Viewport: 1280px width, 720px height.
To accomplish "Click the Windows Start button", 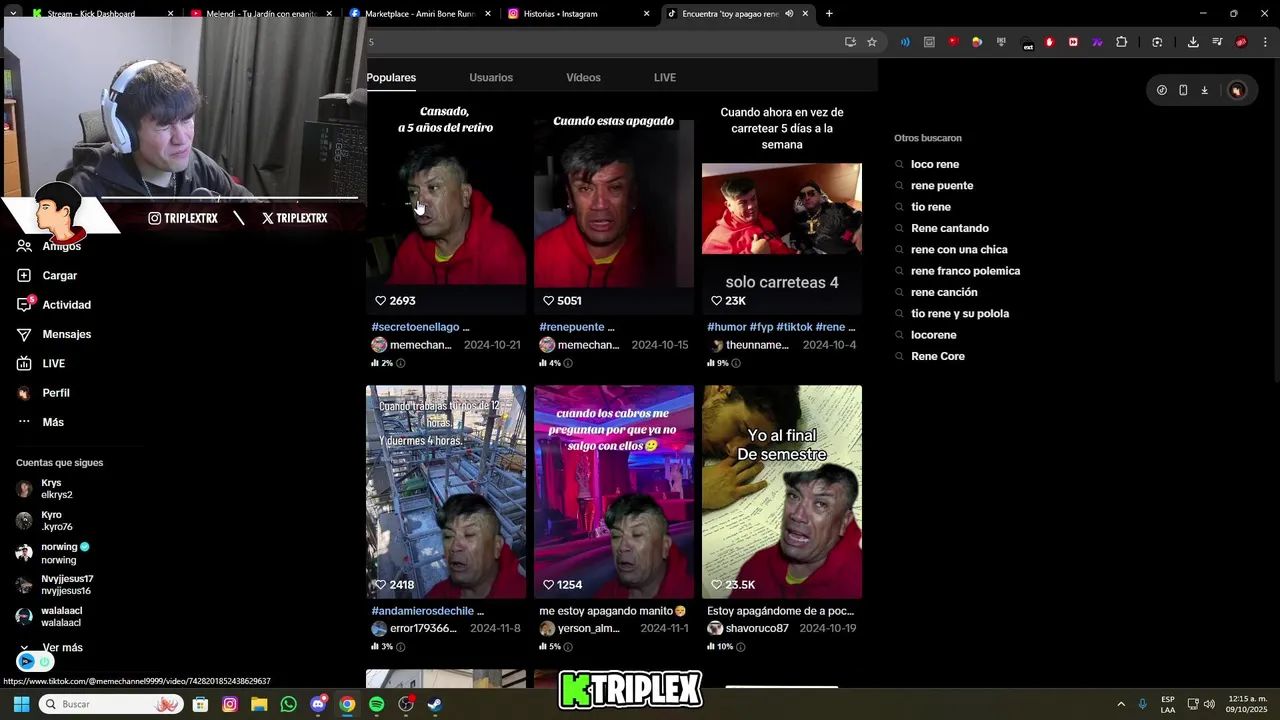I will tap(21, 704).
